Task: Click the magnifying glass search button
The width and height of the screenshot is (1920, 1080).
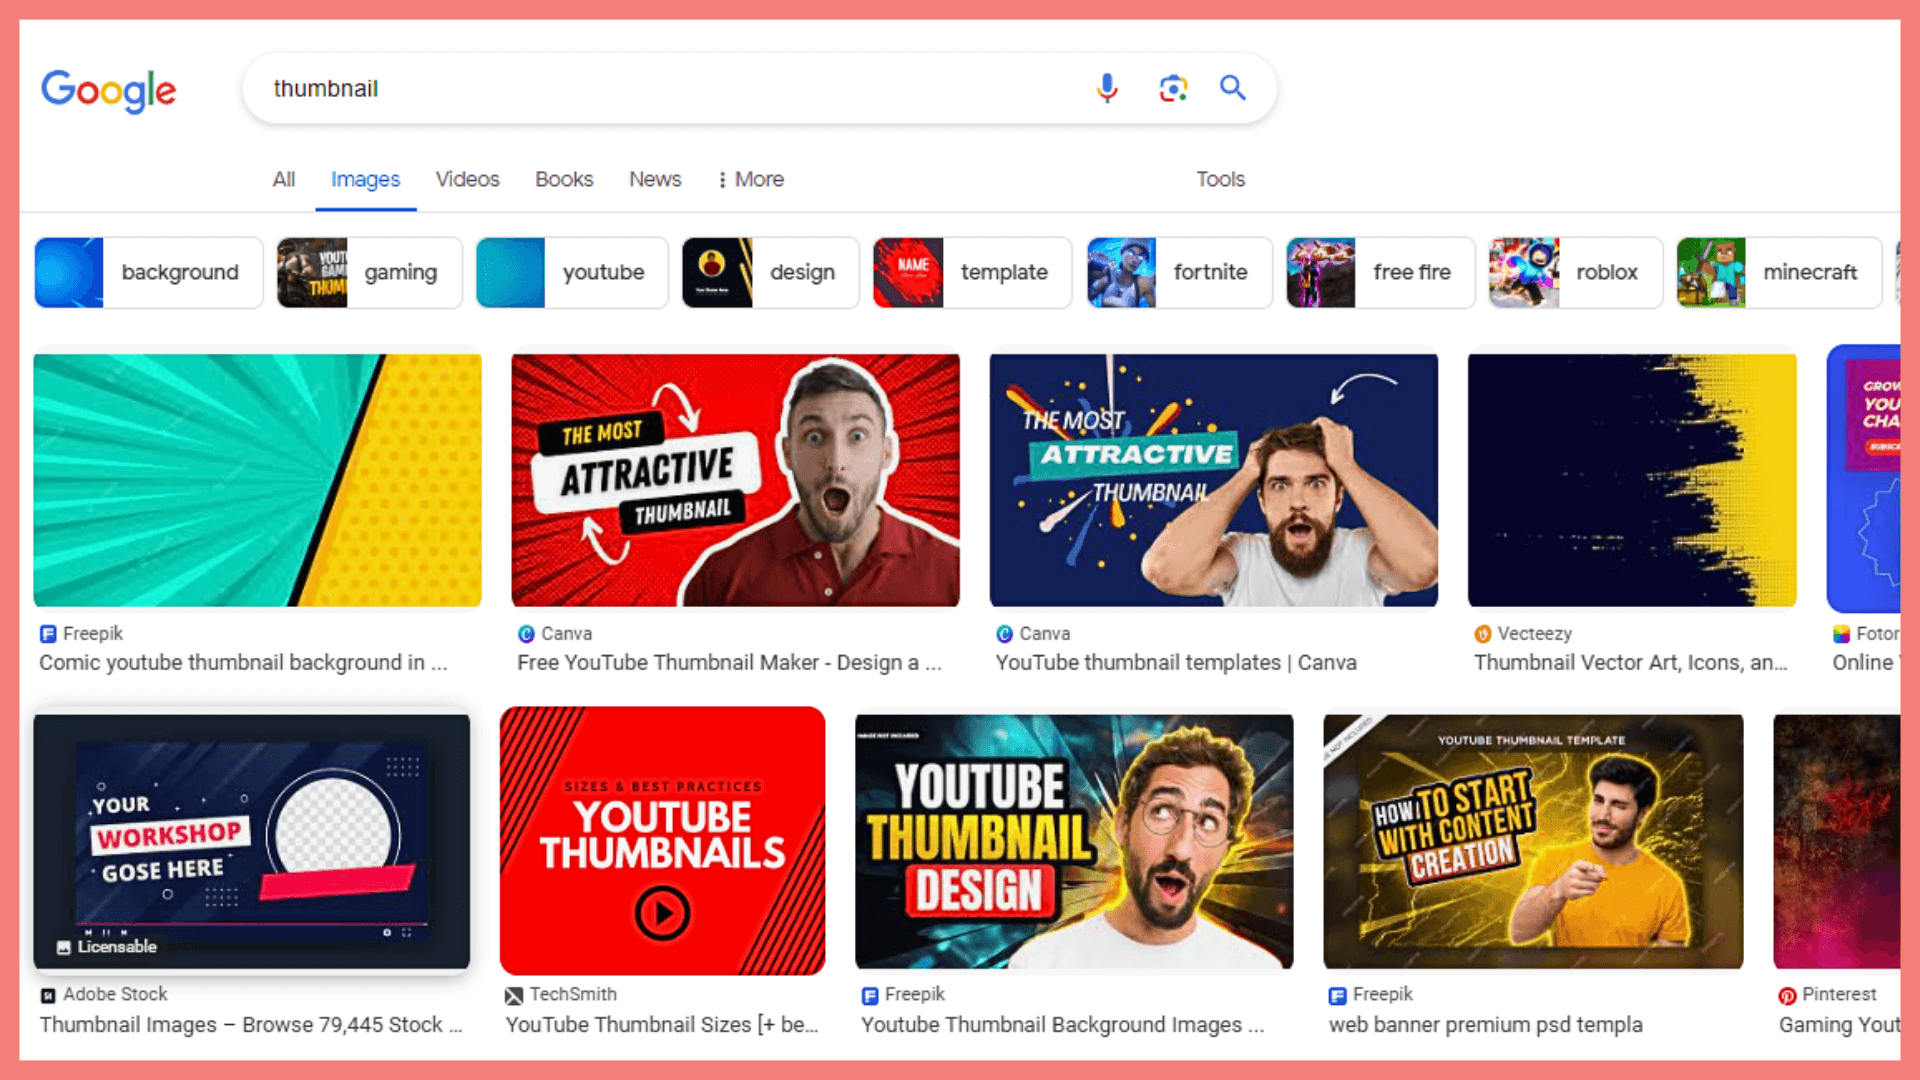Action: [1233, 88]
